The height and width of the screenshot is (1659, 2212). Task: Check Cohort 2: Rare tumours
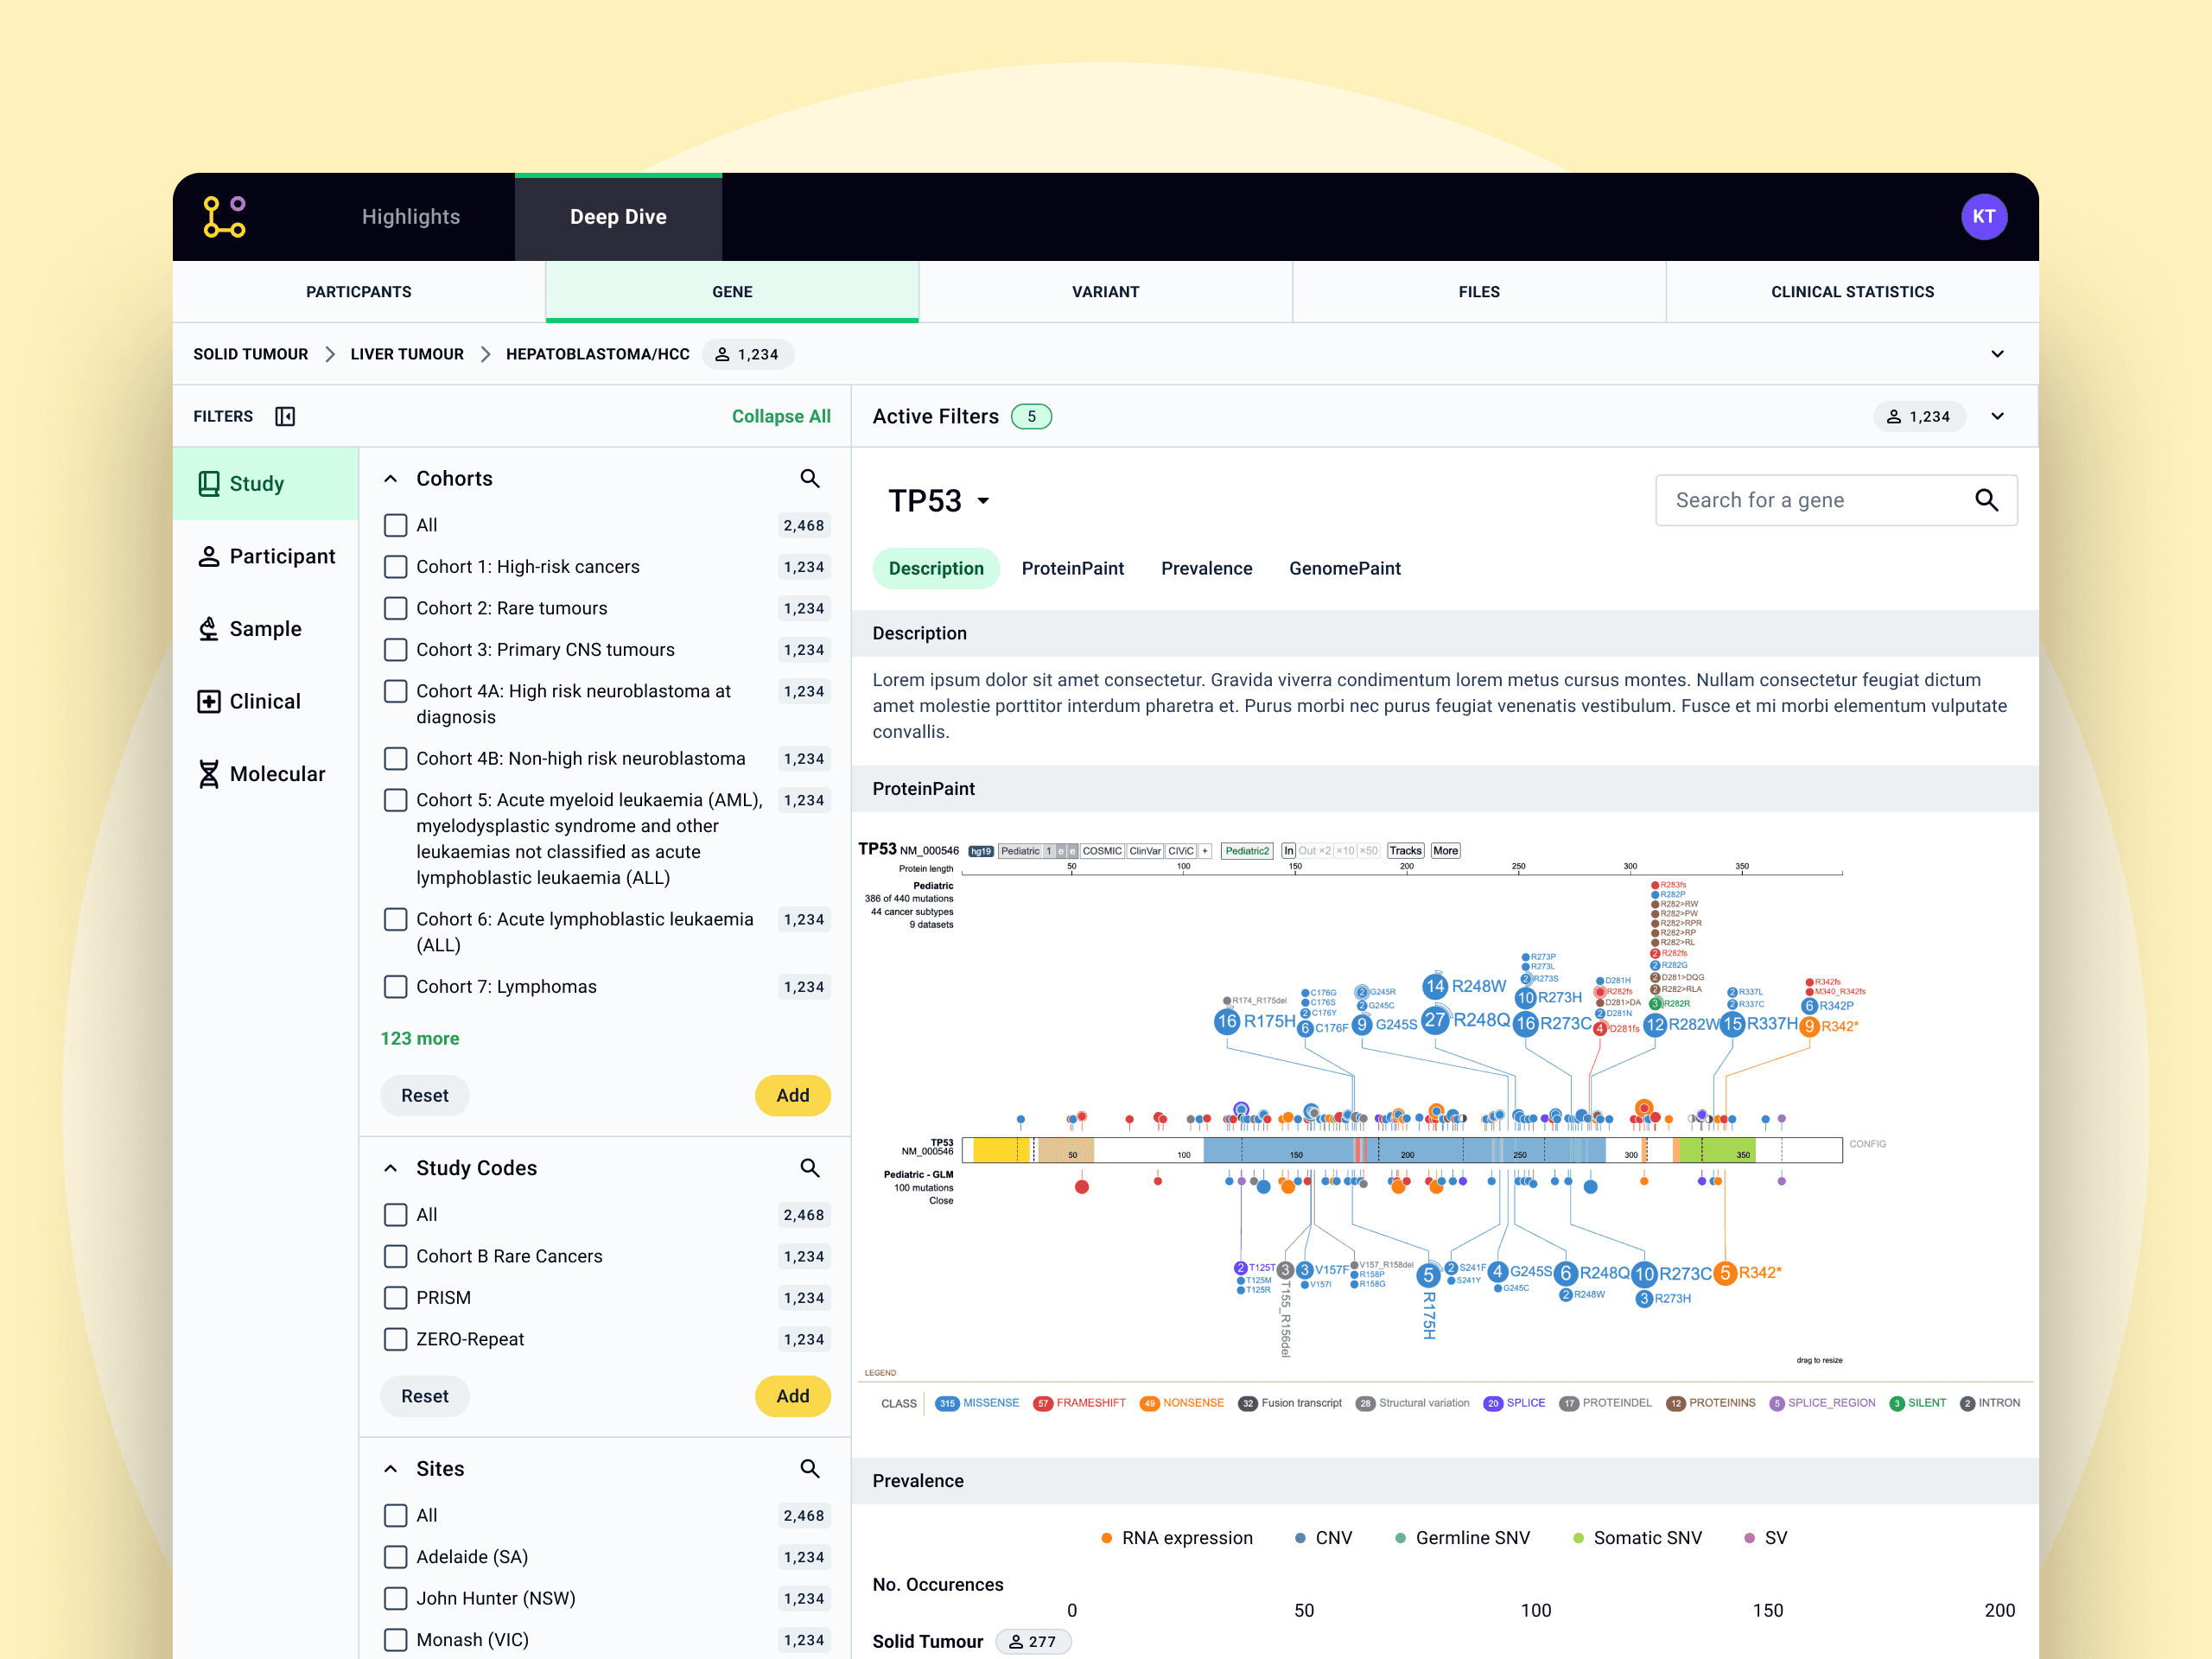pos(396,609)
